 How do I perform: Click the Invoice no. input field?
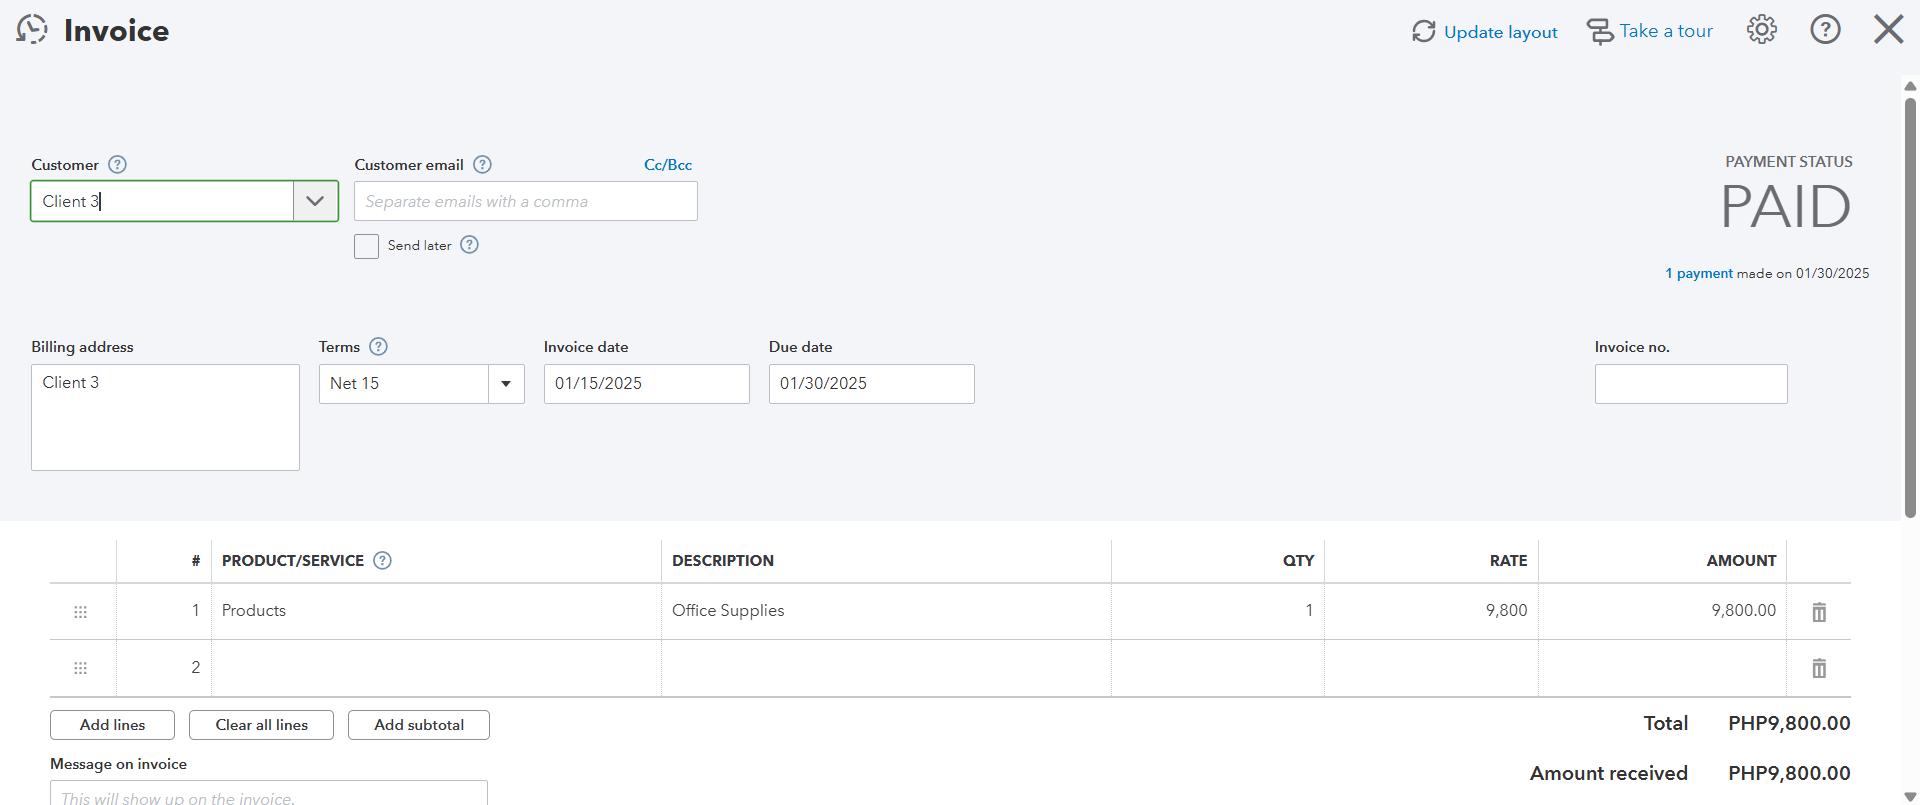[x=1690, y=384]
